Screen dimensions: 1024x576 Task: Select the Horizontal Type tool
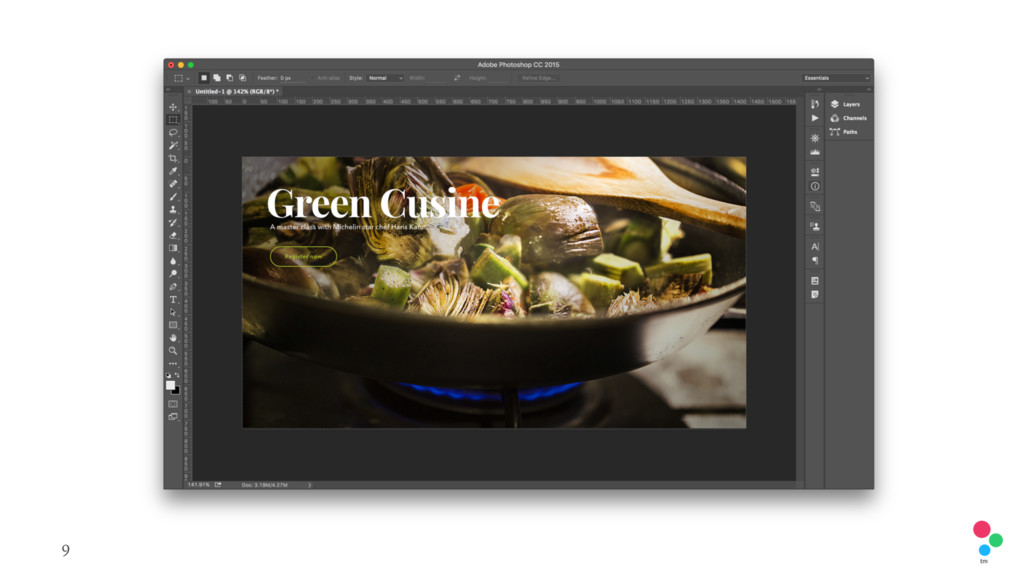[173, 300]
